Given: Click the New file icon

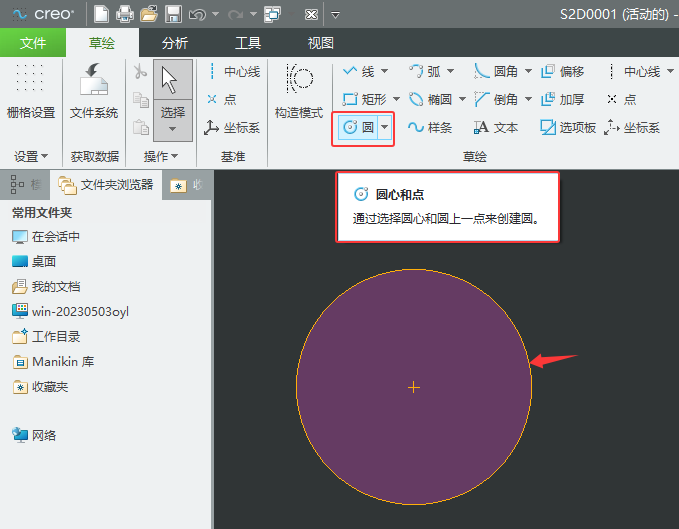Looking at the screenshot, I should point(101,14).
